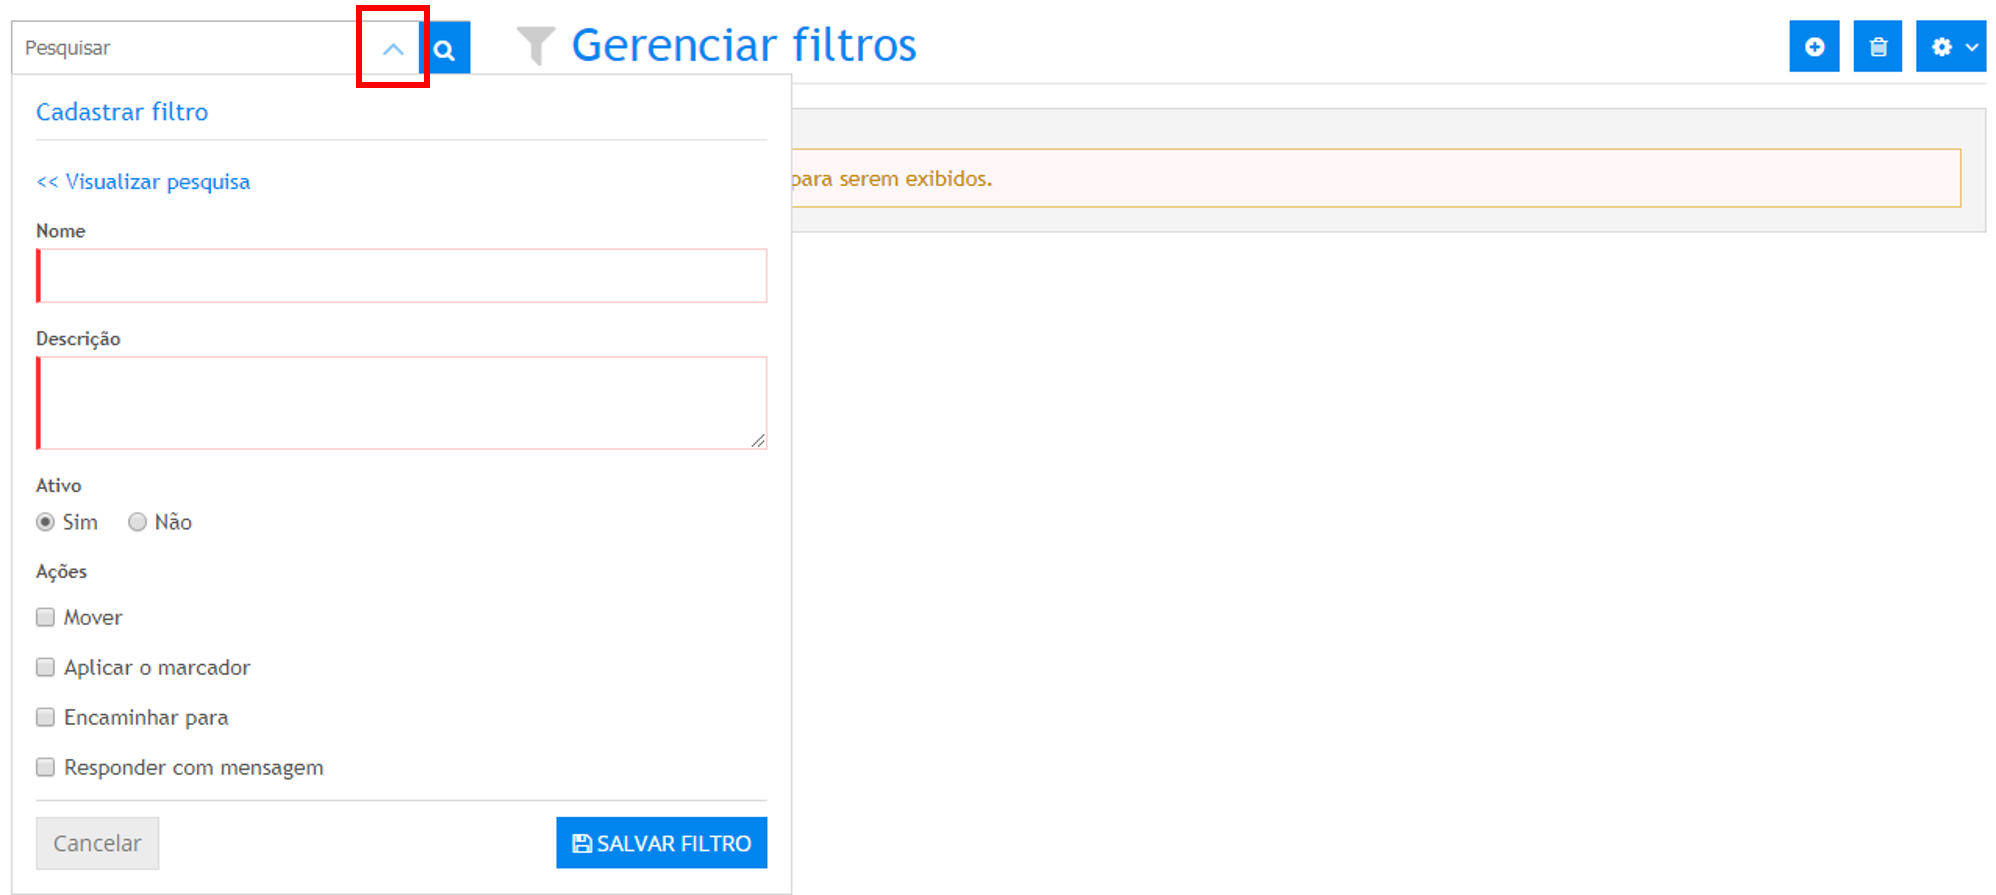Enable the Mover checkbox

45,617
